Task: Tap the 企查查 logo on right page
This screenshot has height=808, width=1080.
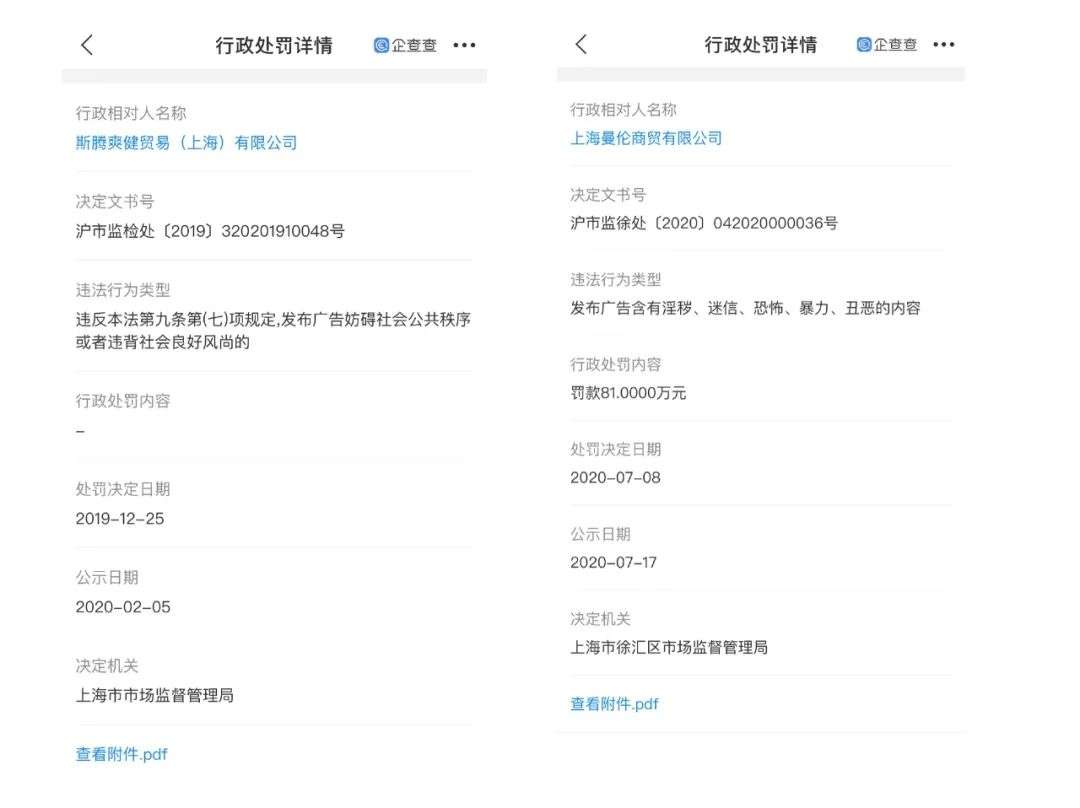Action: point(886,45)
